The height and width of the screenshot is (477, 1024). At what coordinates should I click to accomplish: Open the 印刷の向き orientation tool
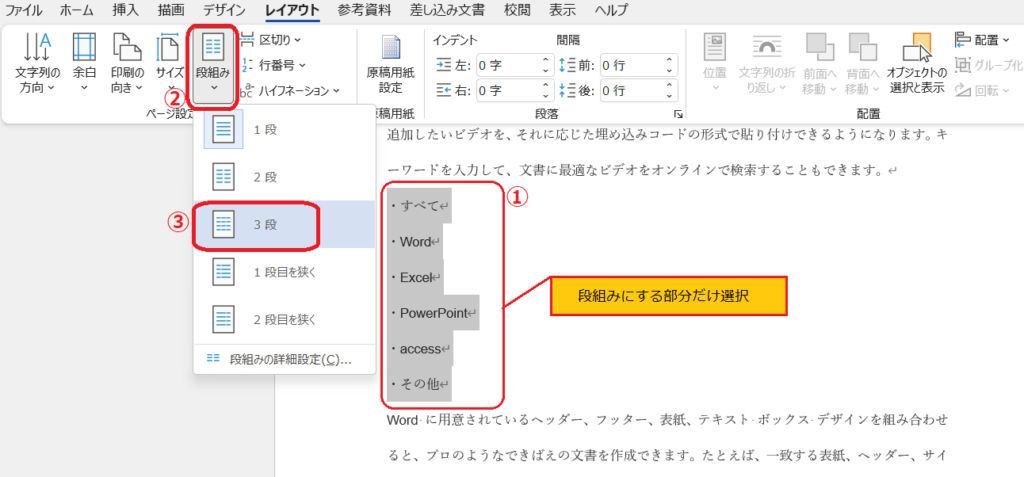coord(127,63)
